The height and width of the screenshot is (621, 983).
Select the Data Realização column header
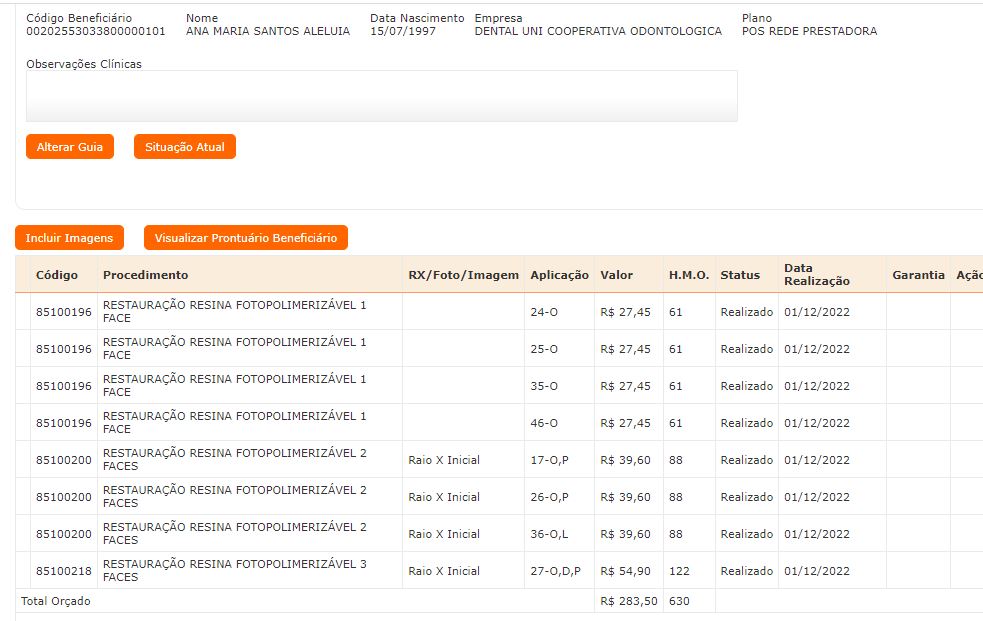816,275
